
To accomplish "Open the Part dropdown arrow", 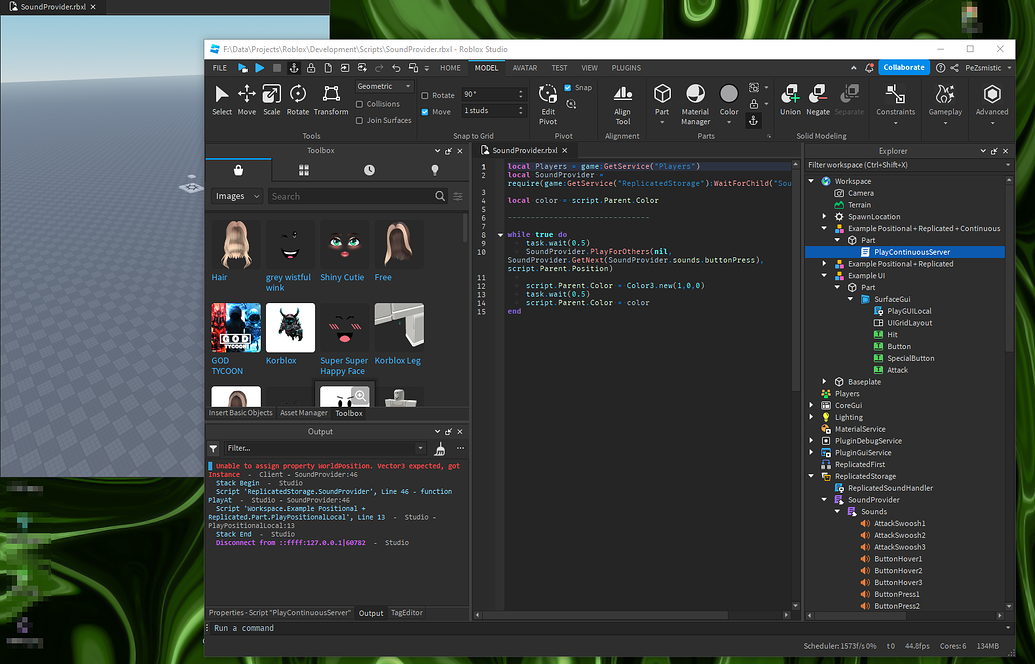I will coord(661,122).
